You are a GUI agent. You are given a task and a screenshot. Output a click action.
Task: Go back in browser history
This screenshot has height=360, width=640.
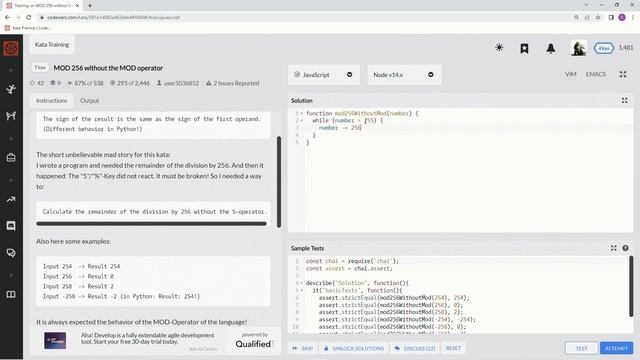pos(7,18)
